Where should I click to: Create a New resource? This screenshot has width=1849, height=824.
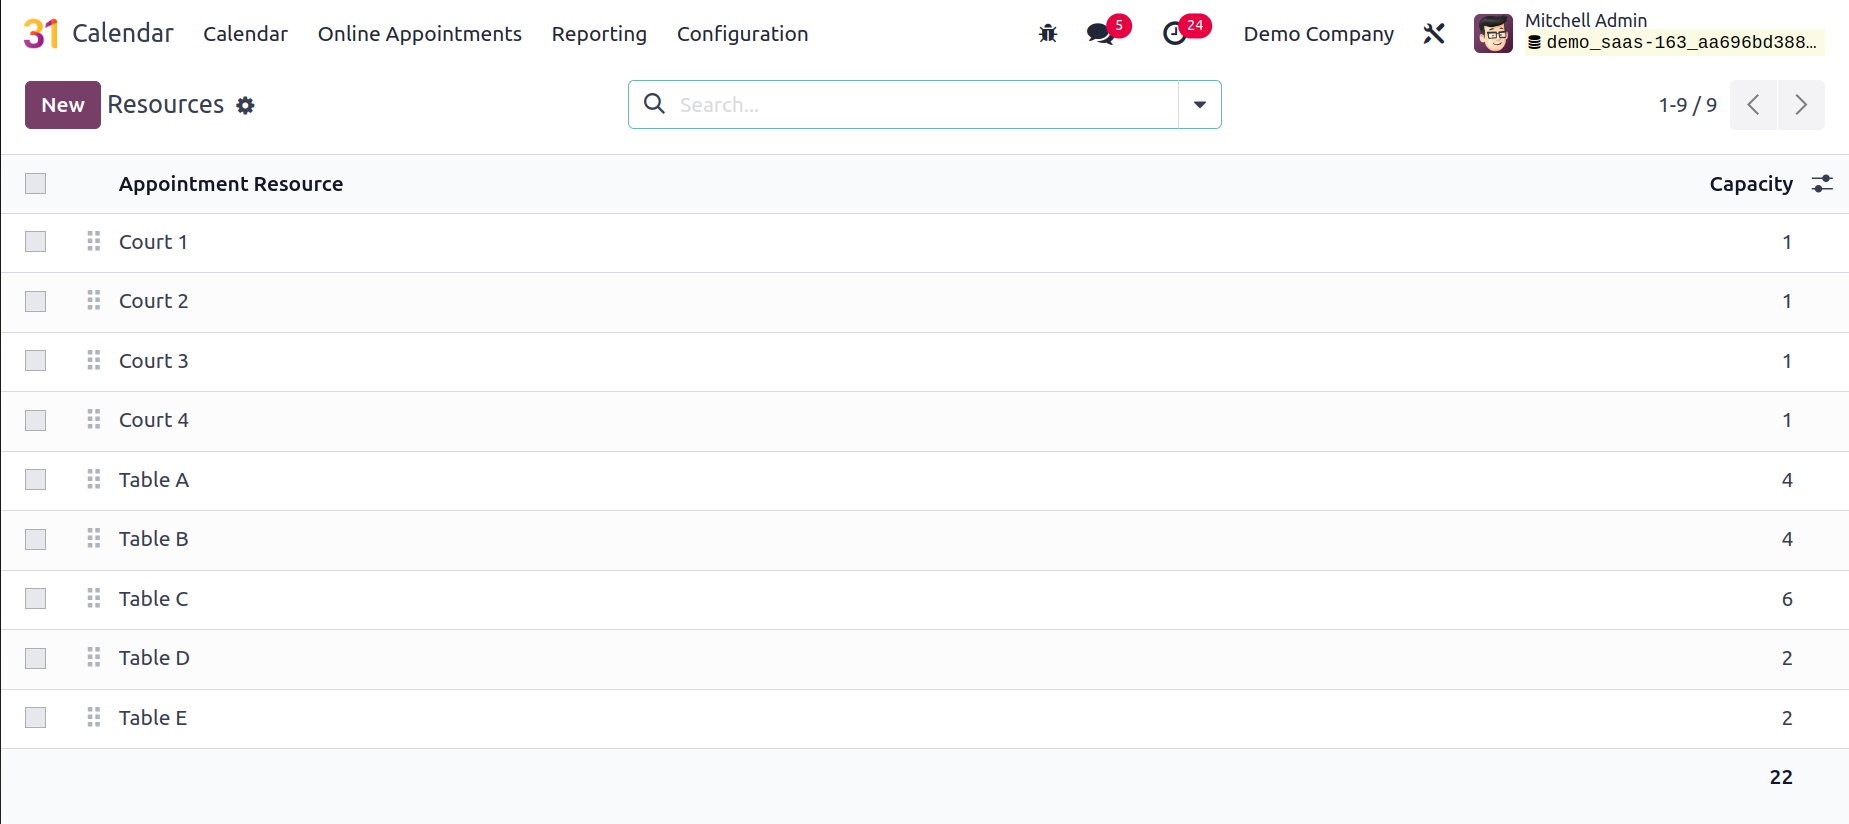pos(63,105)
